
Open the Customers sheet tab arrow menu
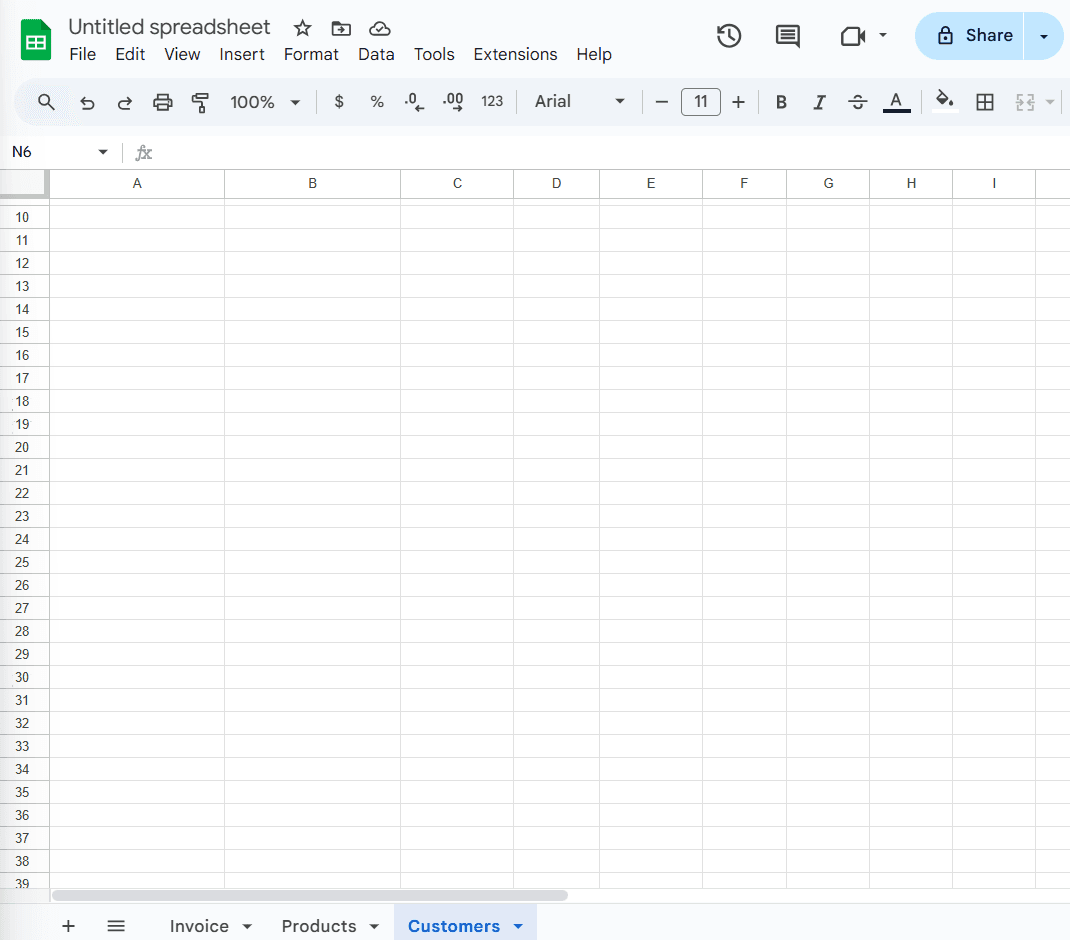point(518,926)
